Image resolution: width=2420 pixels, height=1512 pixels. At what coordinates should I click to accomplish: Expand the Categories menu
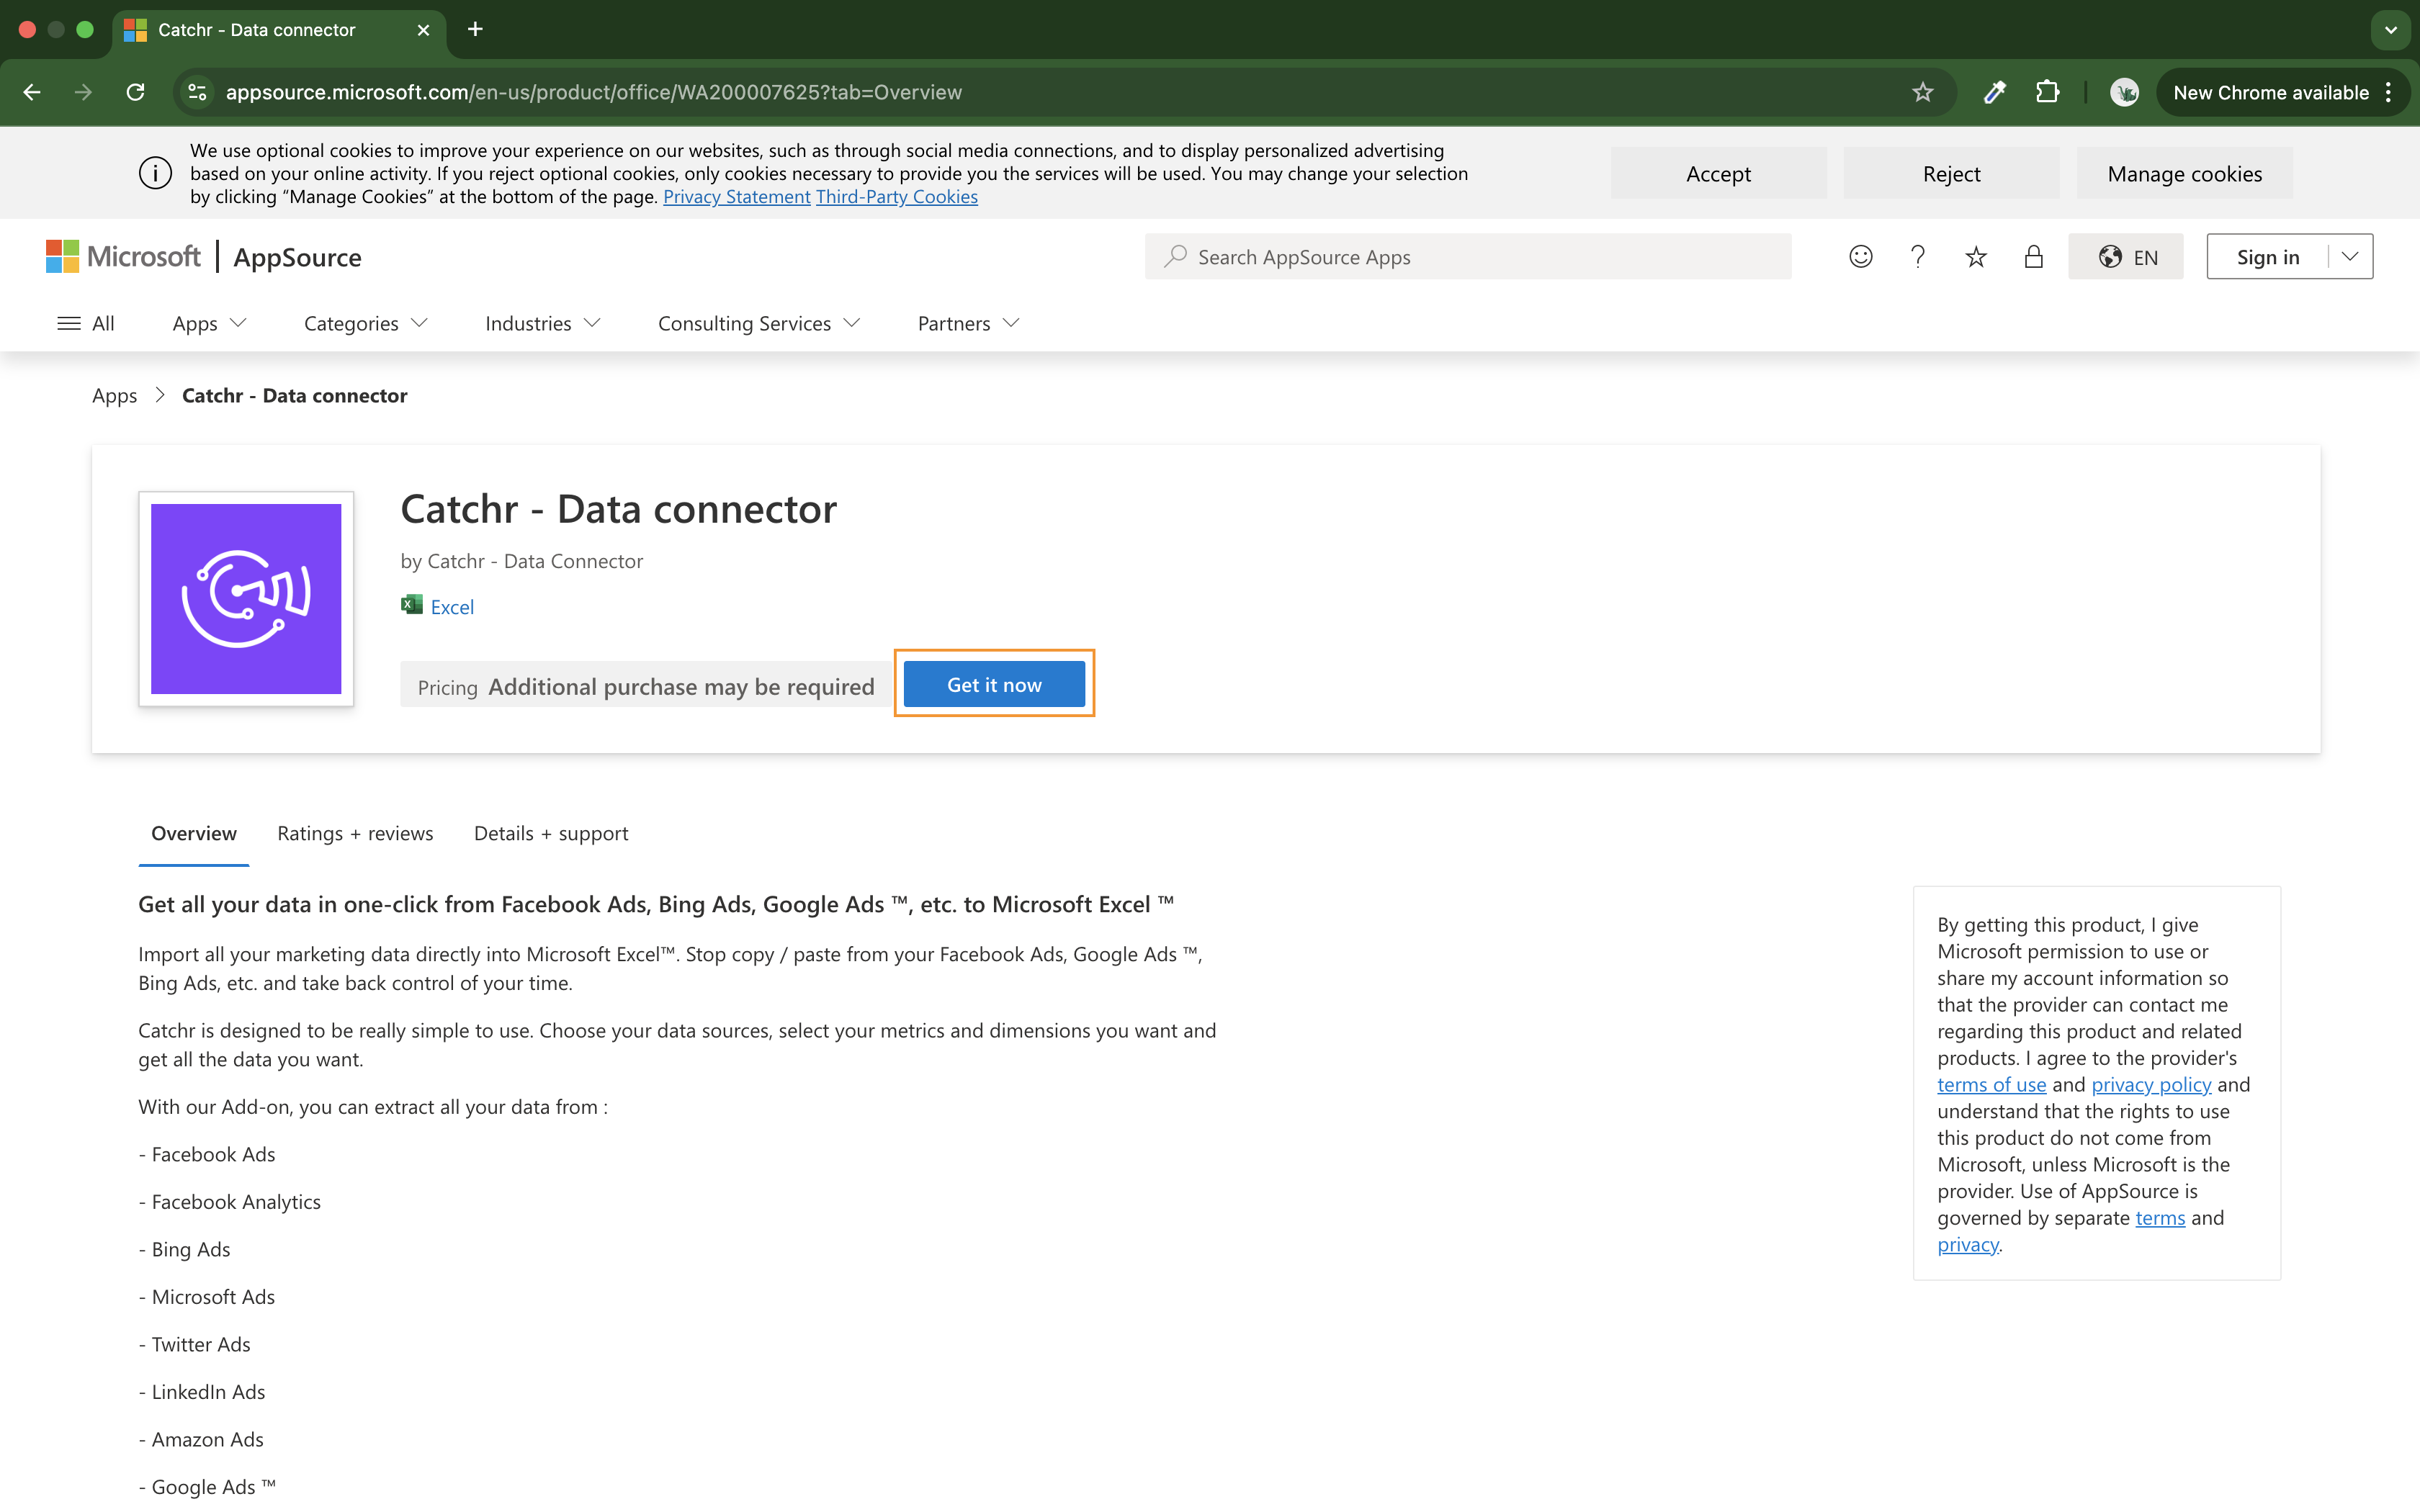tap(366, 323)
